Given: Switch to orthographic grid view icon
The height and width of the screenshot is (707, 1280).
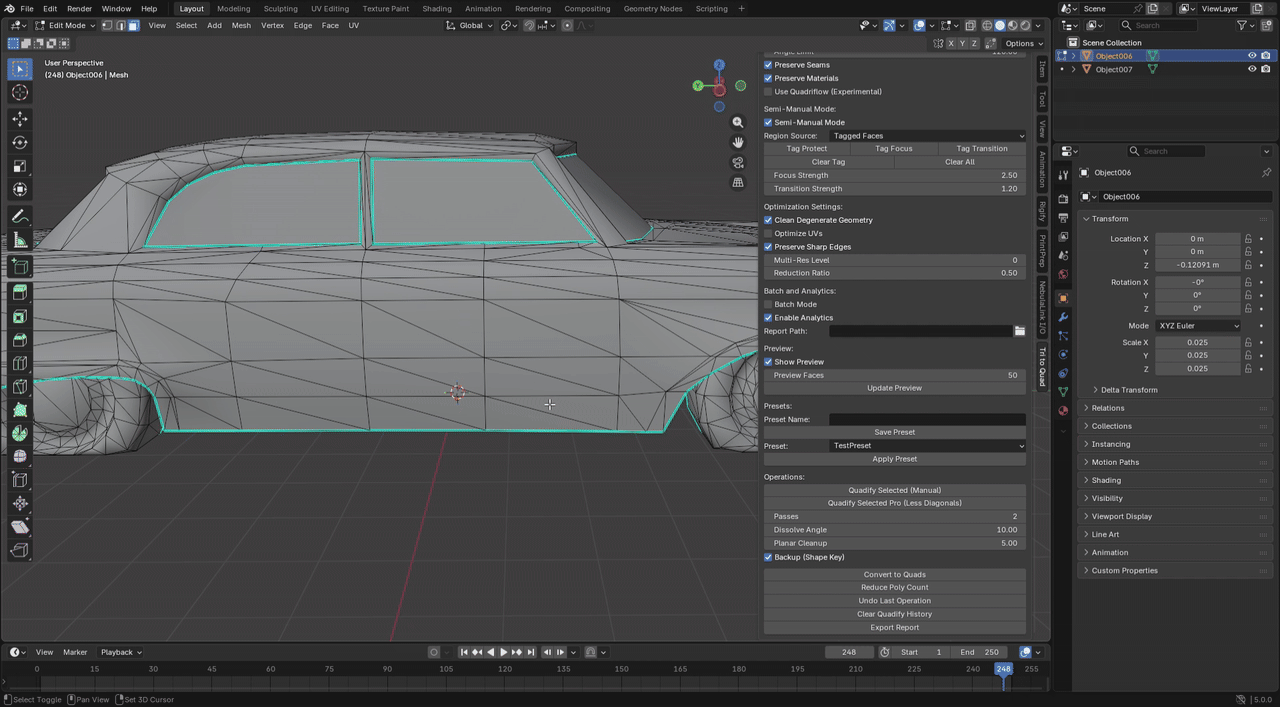Looking at the screenshot, I should pos(738,183).
